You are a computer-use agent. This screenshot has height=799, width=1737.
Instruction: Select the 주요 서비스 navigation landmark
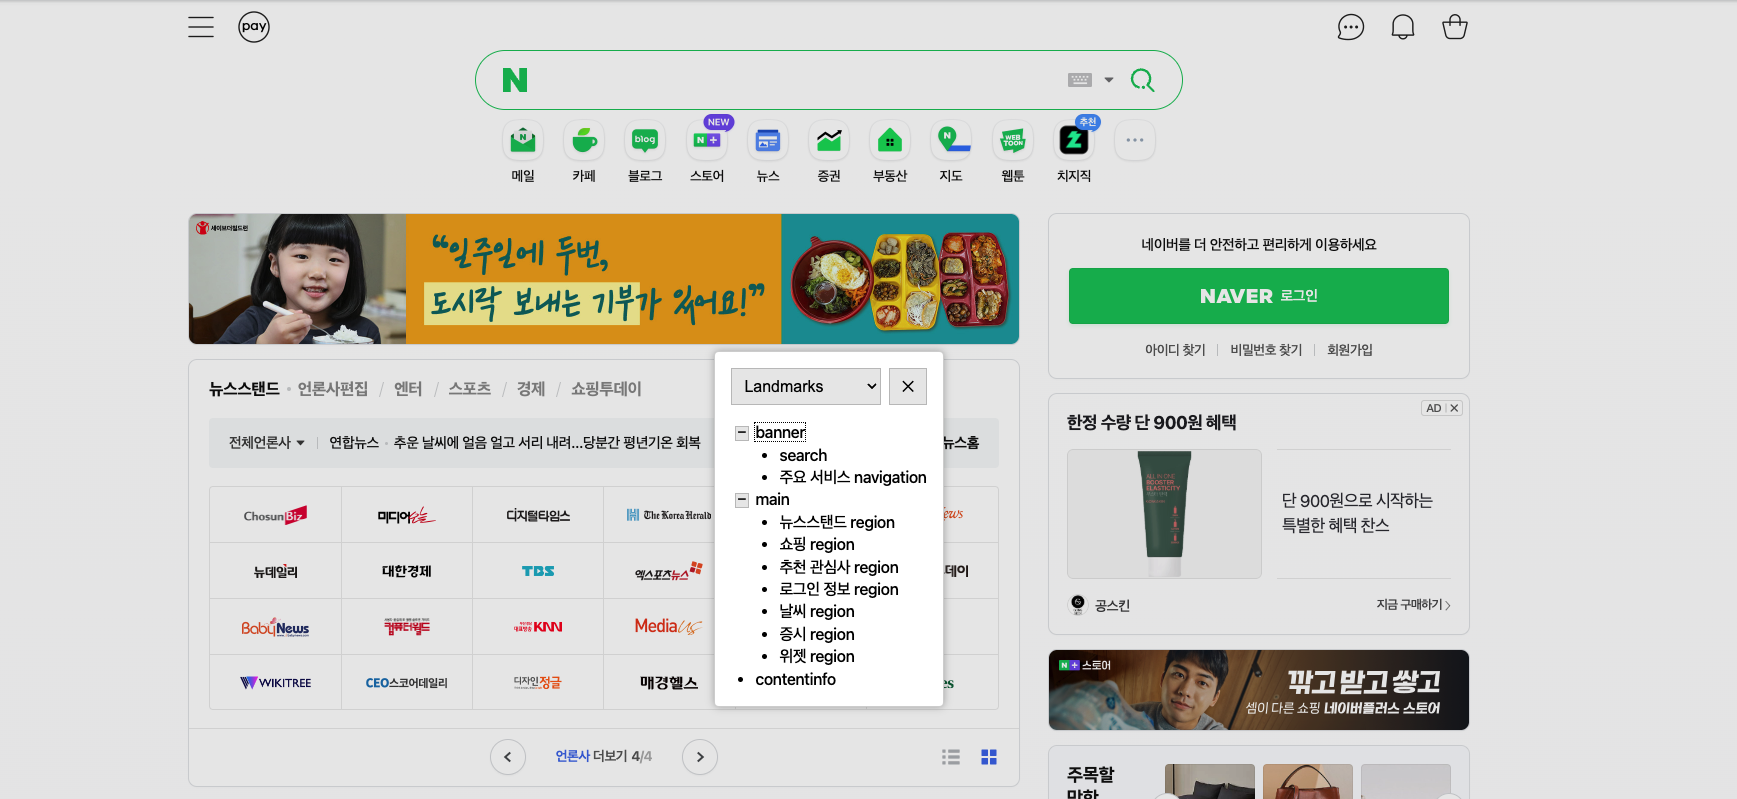coord(853,478)
